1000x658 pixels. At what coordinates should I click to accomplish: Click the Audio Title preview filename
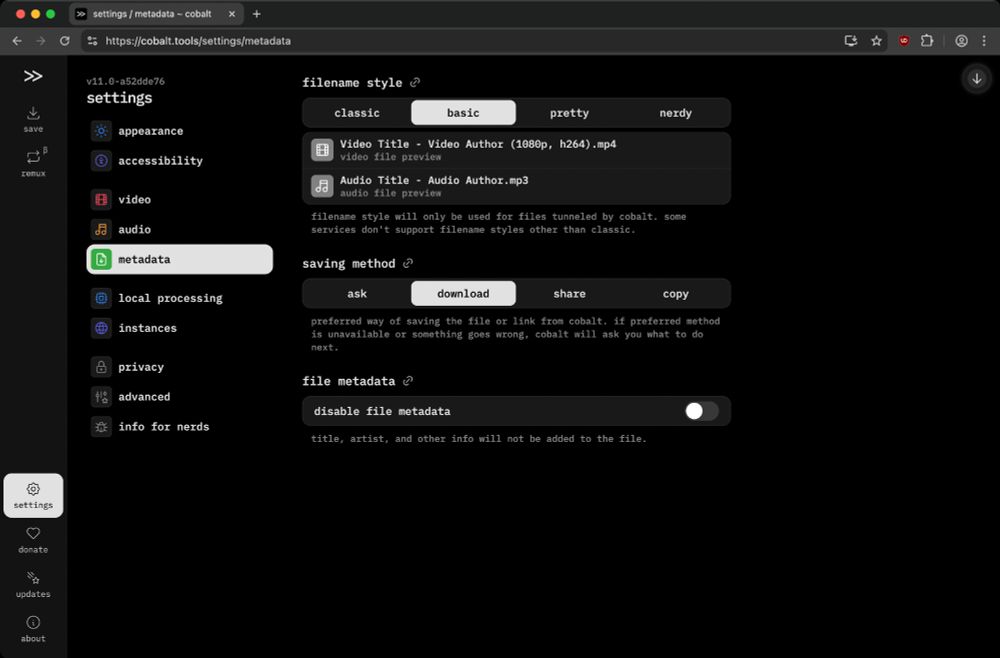[434, 180]
